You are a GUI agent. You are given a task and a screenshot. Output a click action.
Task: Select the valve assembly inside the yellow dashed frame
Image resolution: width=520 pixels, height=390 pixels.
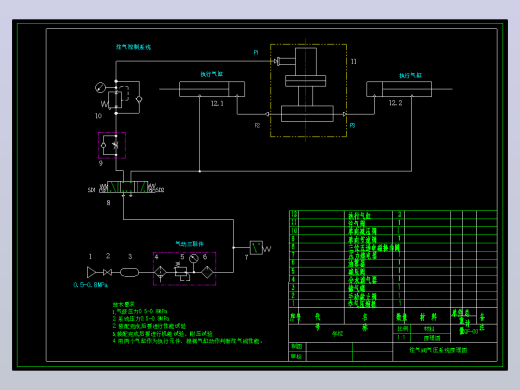click(x=305, y=85)
